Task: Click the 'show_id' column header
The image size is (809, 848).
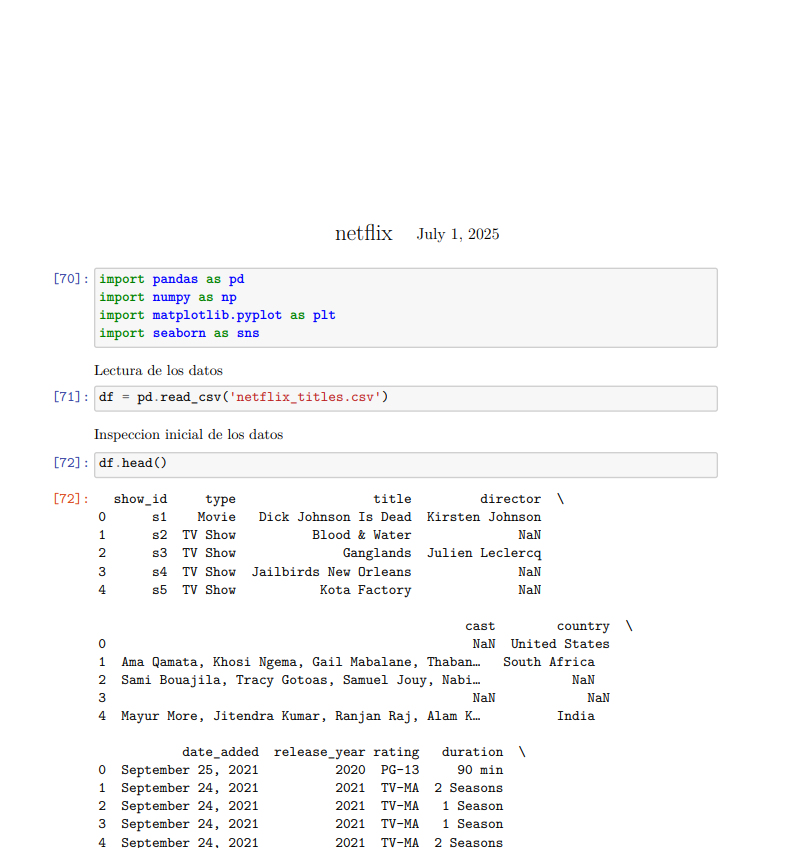Action: click(x=140, y=499)
